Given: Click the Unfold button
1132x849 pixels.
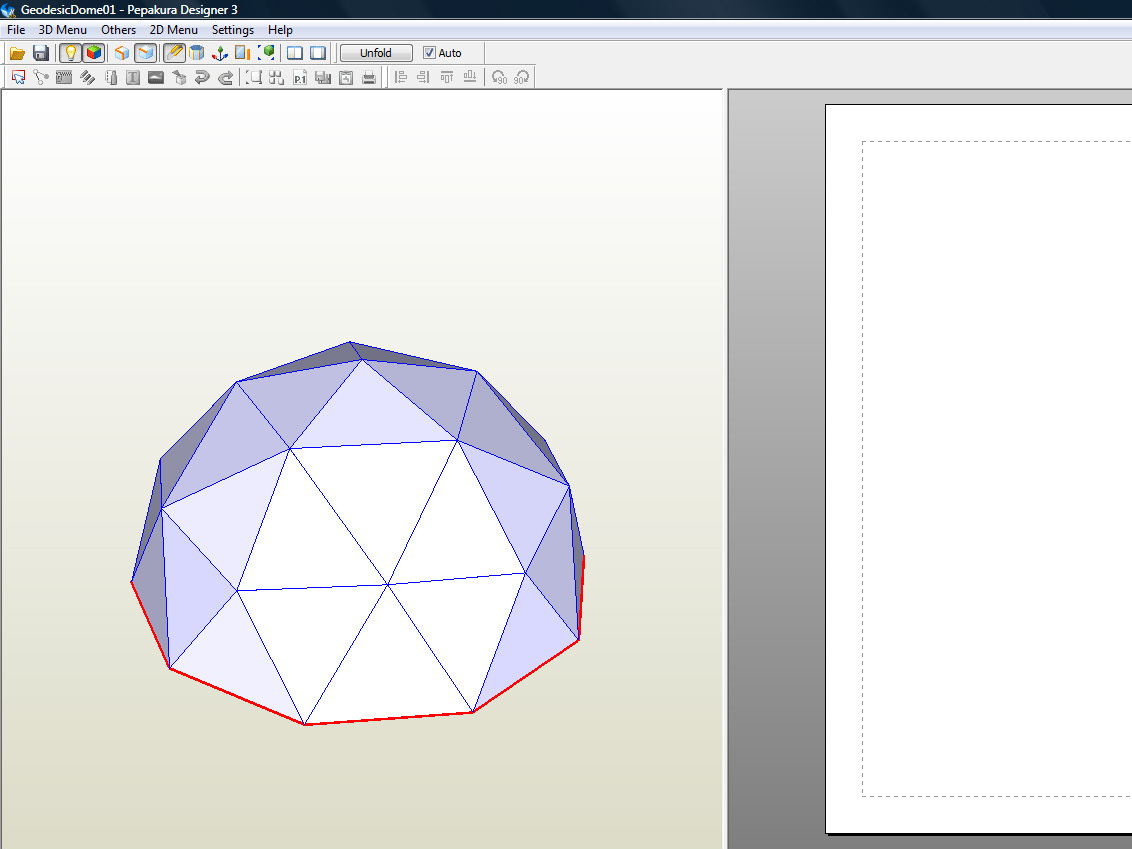Looking at the screenshot, I should pyautogui.click(x=376, y=53).
